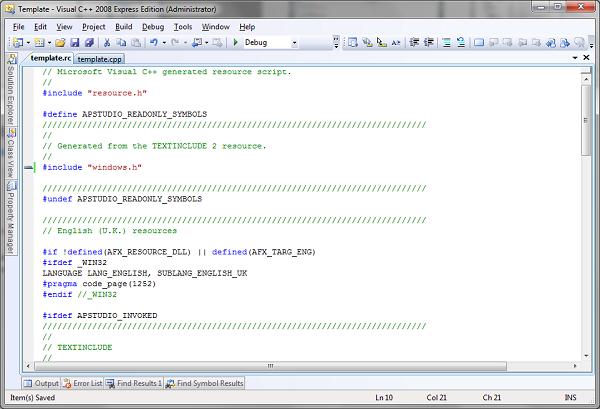The height and width of the screenshot is (409, 600).
Task: Click the Save All icon
Action: (89, 42)
